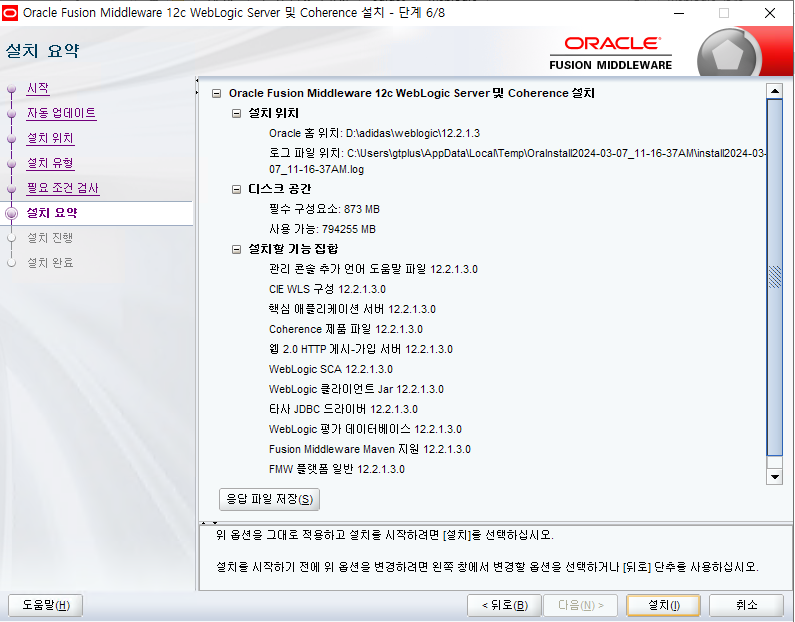
Task: Click the active 설치 요약 step bullet
Action: point(12,213)
